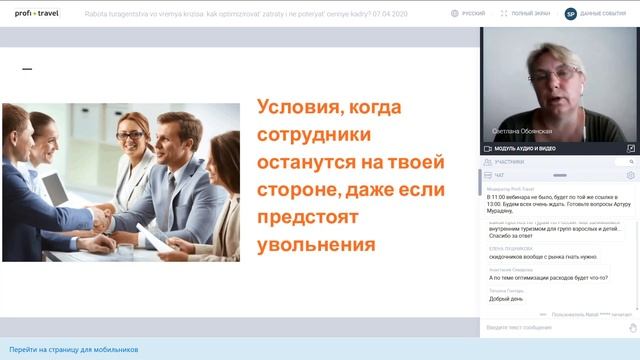Select the Модуль аудио и видео header

pos(525,149)
